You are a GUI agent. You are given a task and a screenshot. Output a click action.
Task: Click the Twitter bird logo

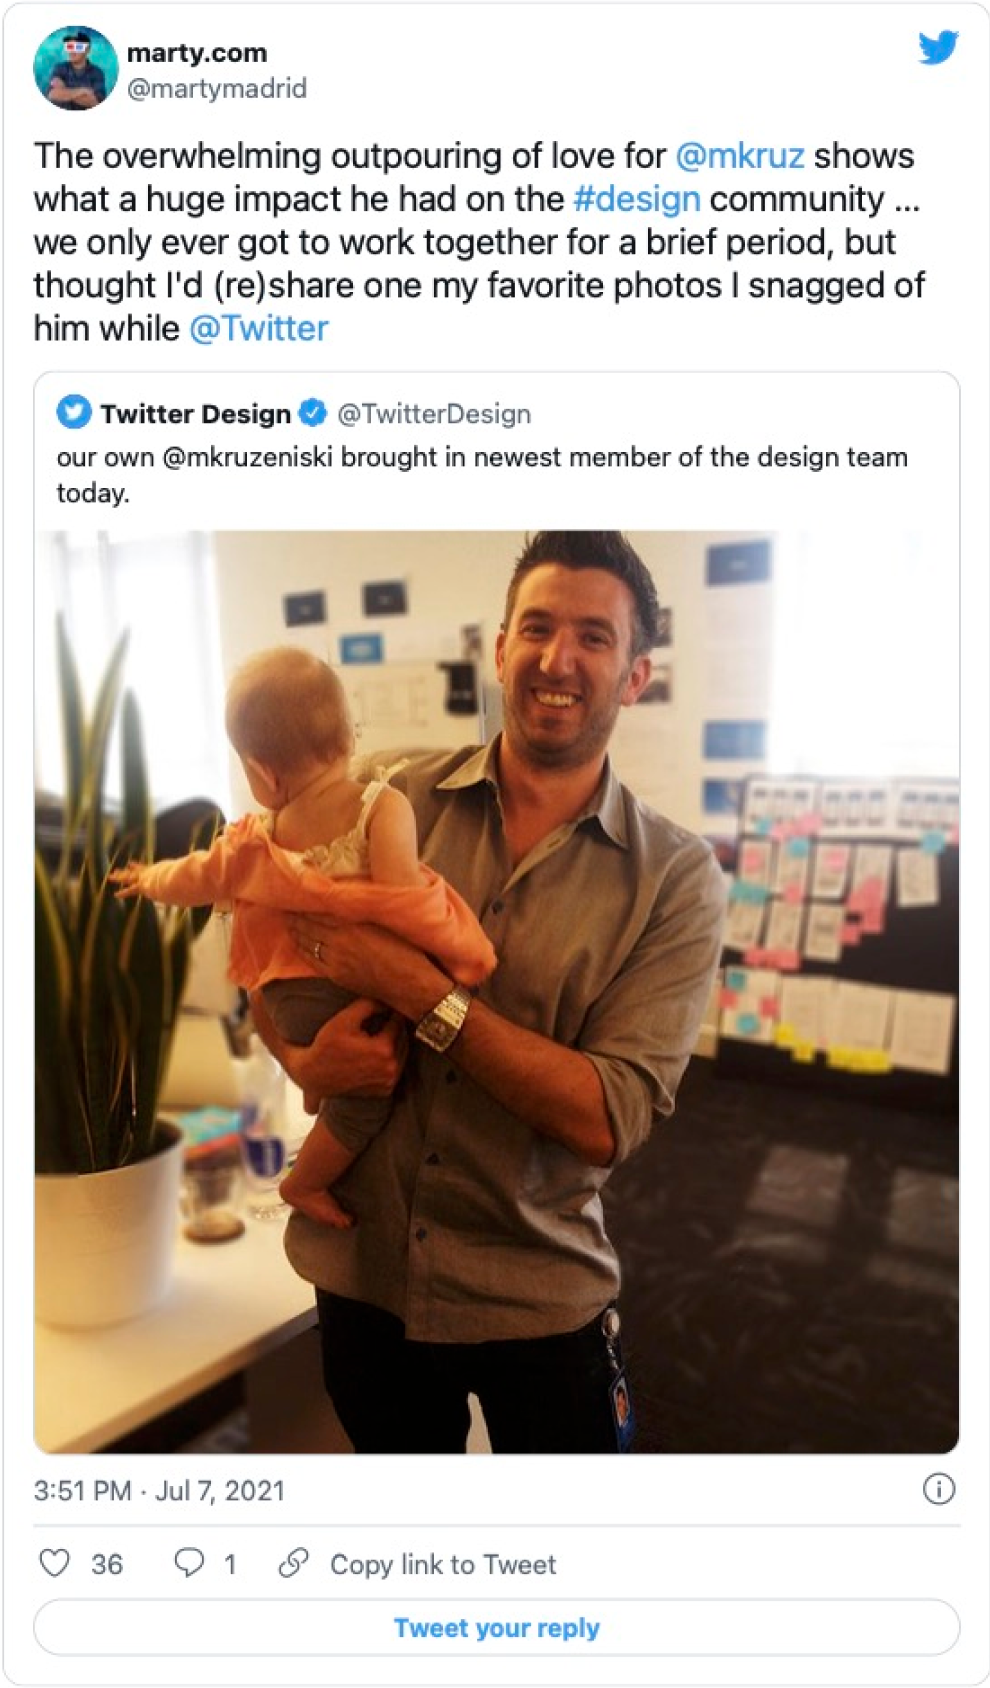[x=938, y=47]
